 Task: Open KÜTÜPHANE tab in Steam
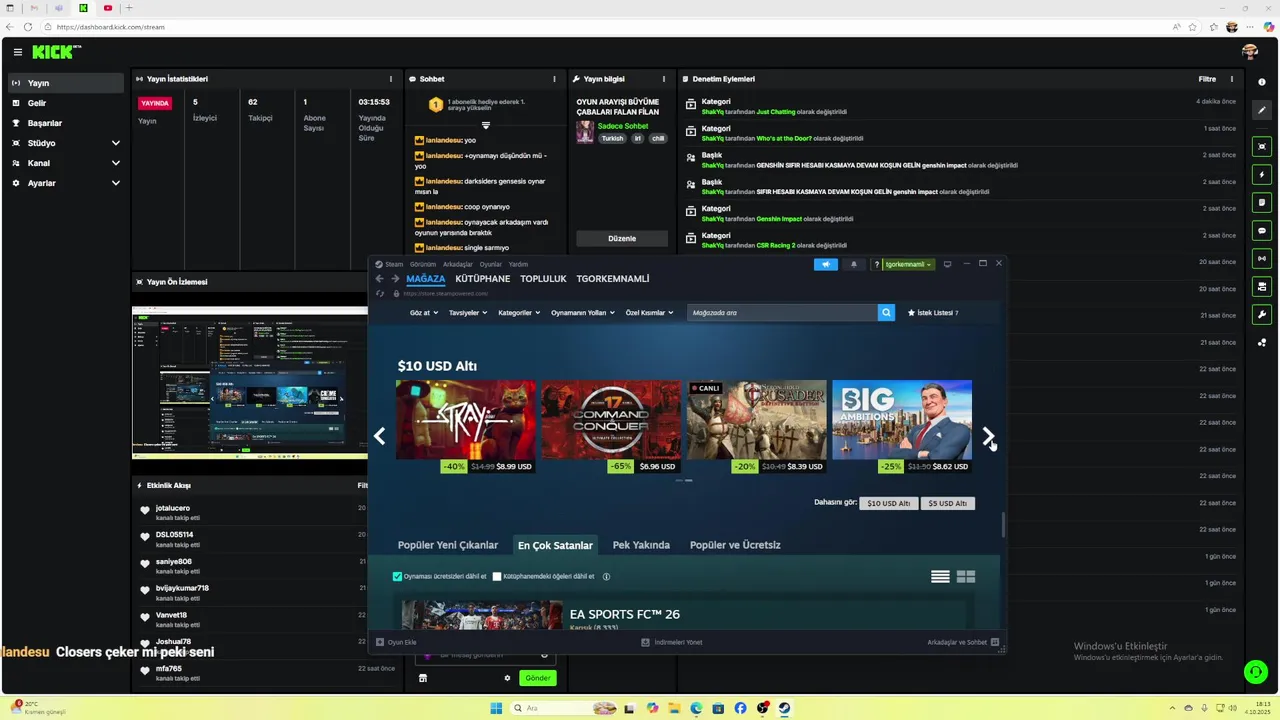[482, 279]
